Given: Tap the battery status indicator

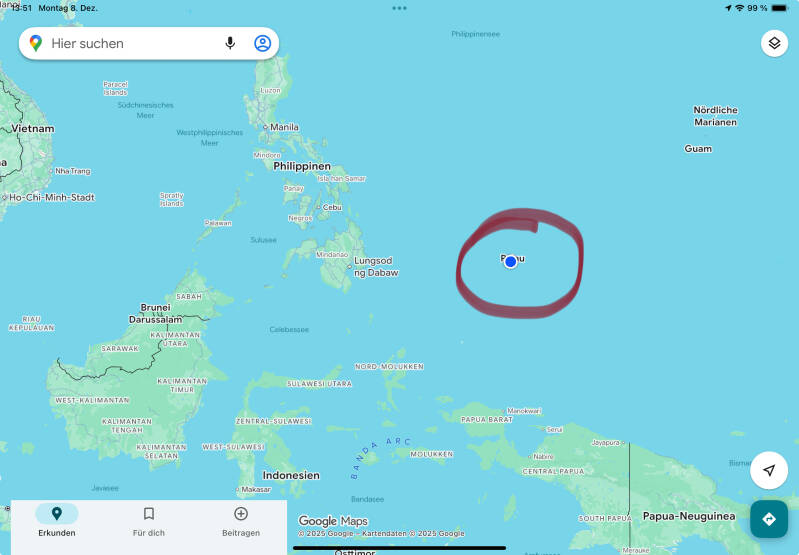Looking at the screenshot, I should 779,8.
